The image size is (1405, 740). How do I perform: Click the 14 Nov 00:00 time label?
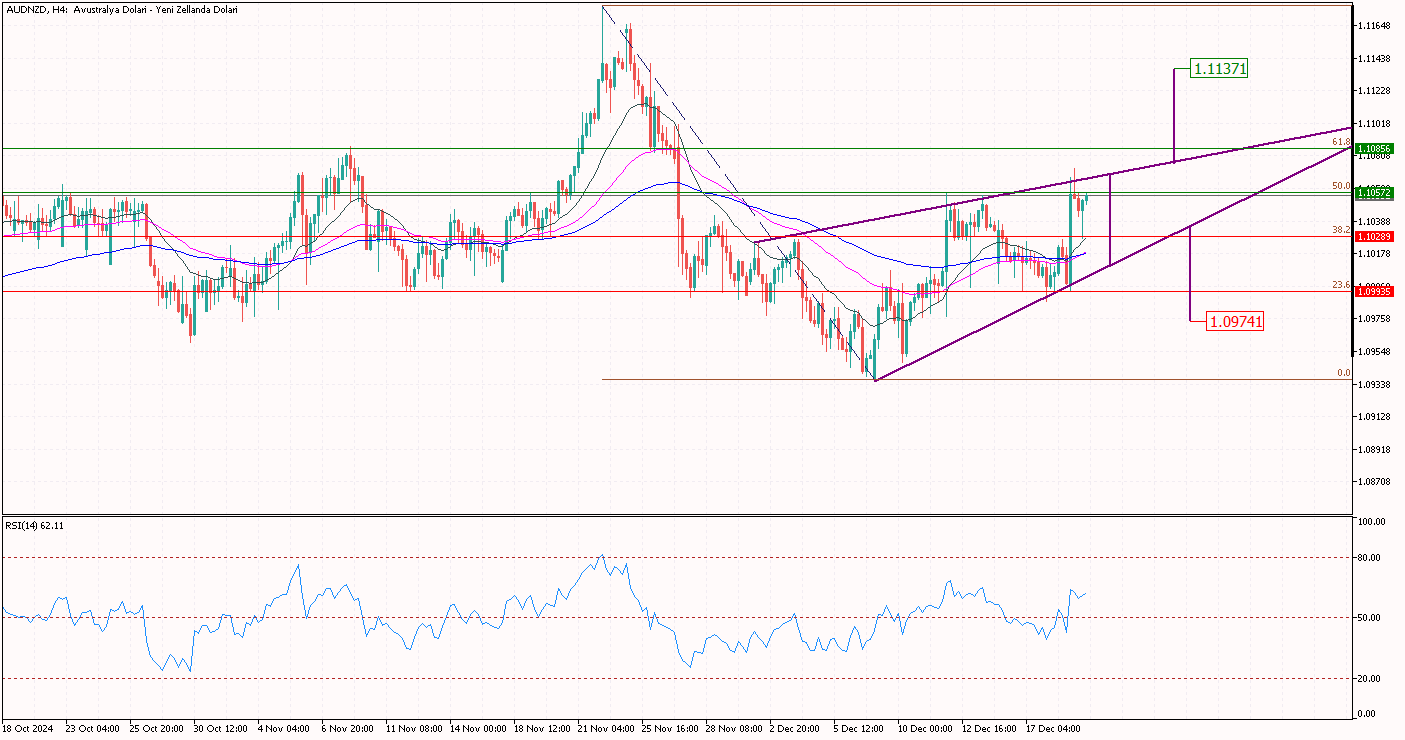point(478,729)
